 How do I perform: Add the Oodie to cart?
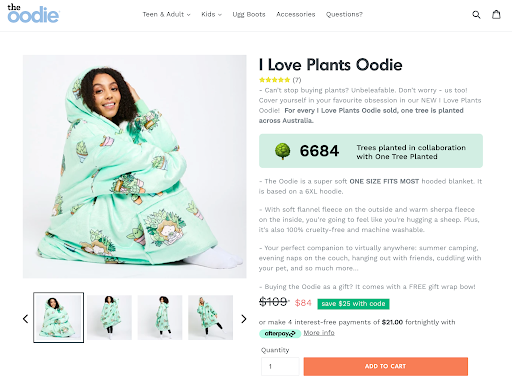[x=386, y=366]
